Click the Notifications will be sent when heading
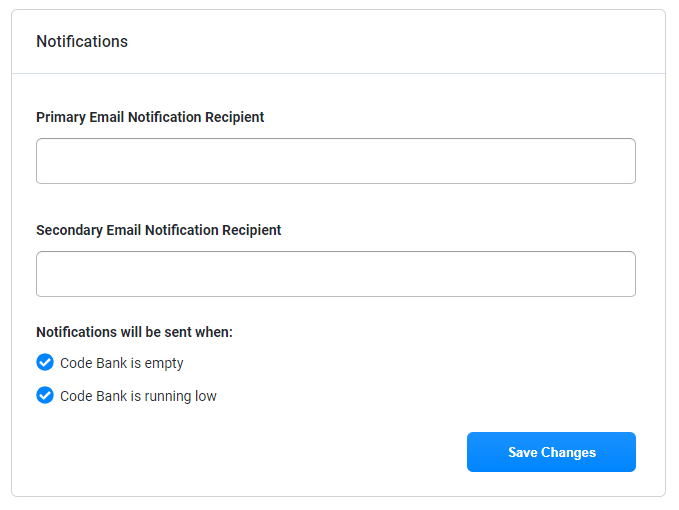Viewport: 679px width, 510px height. click(x=134, y=332)
